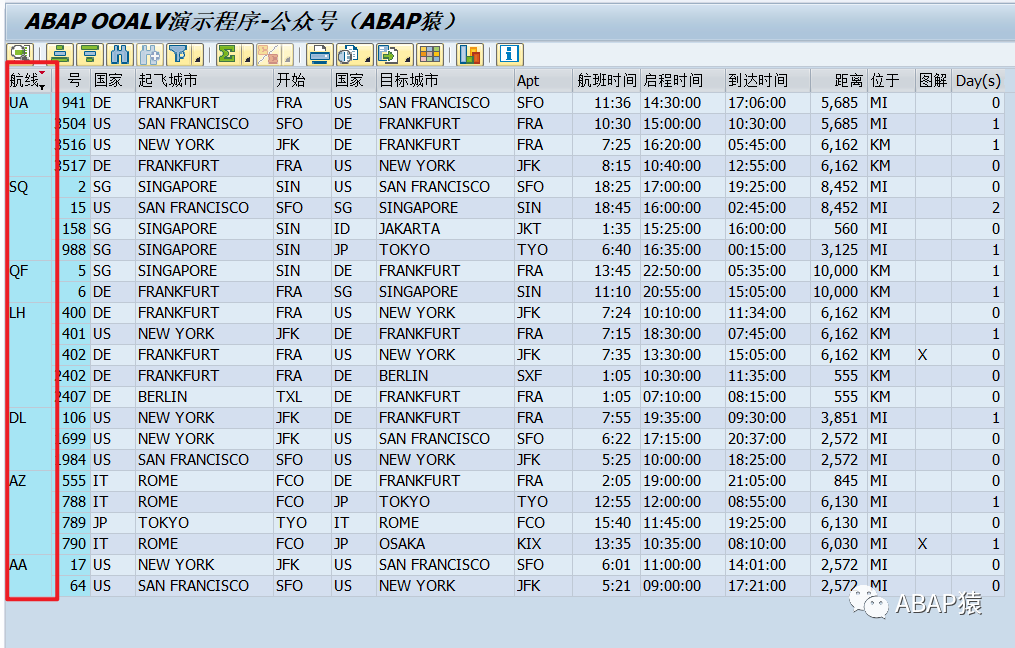Click the Views icon after Print
The image size is (1015, 648).
click(x=348, y=54)
